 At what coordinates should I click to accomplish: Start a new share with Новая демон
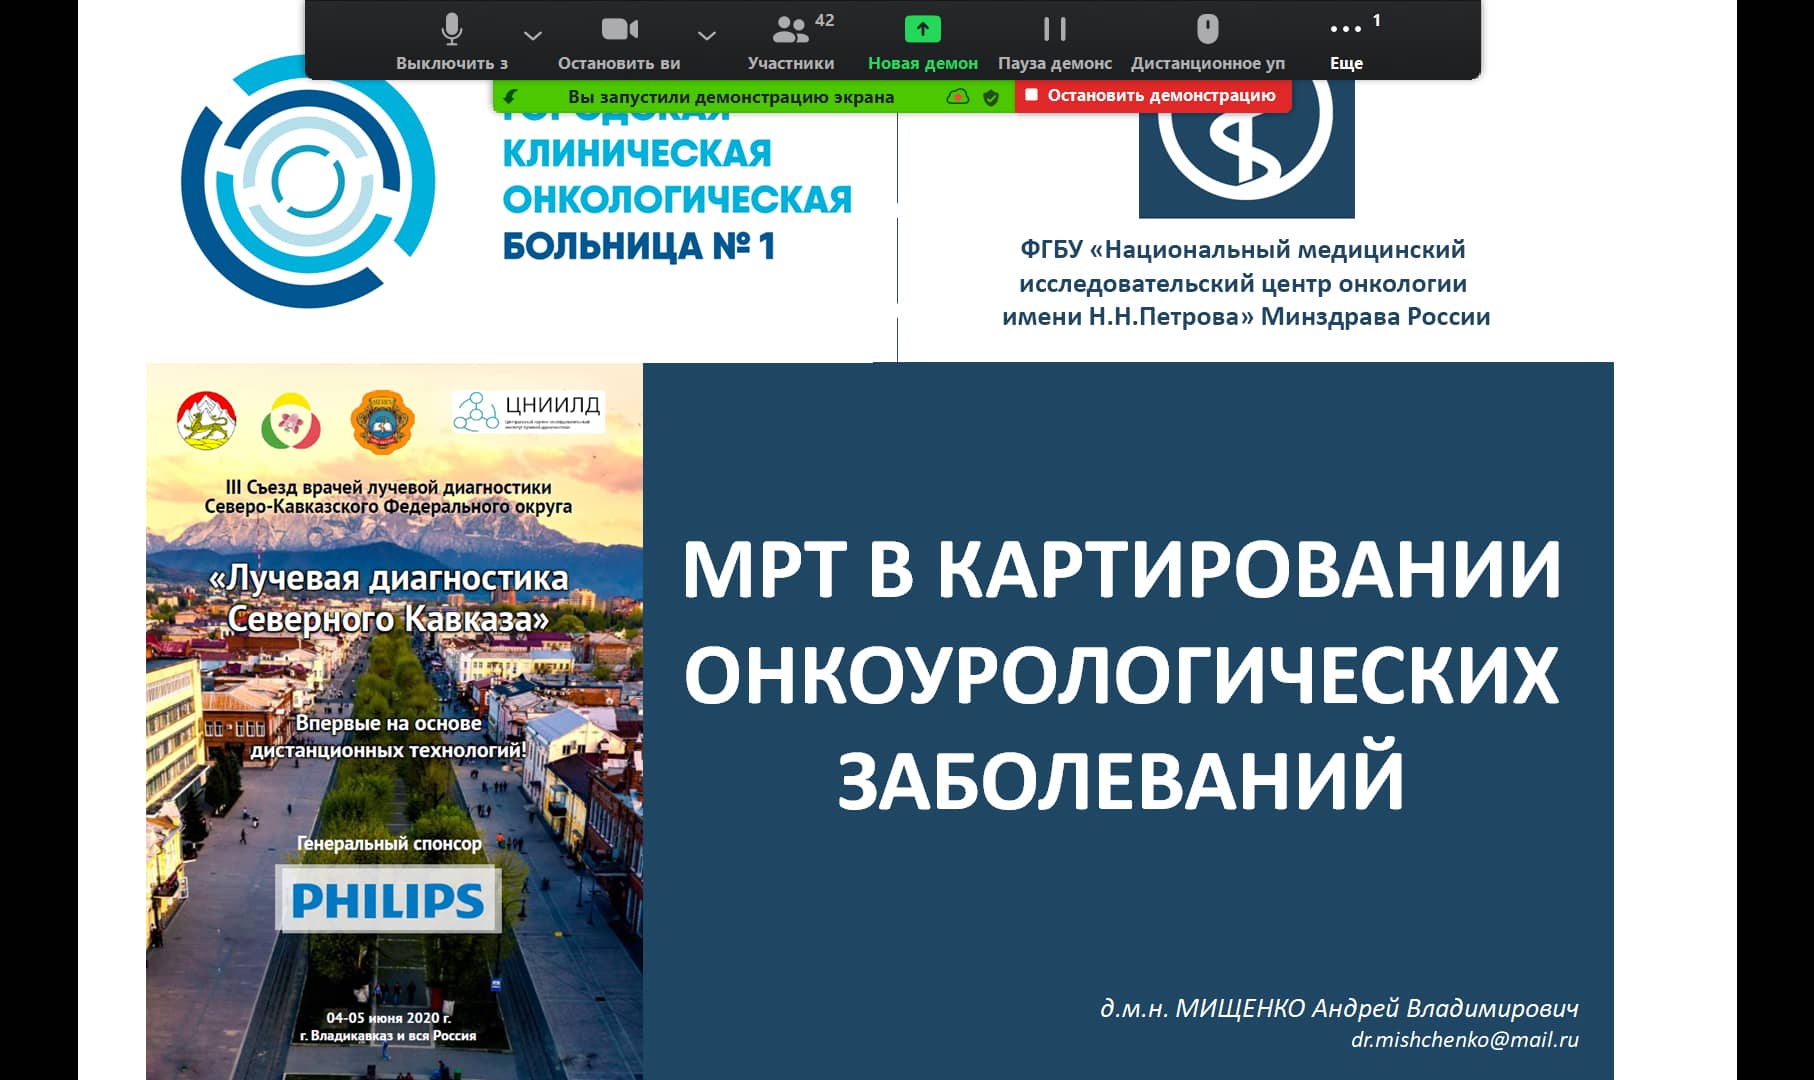[x=922, y=40]
